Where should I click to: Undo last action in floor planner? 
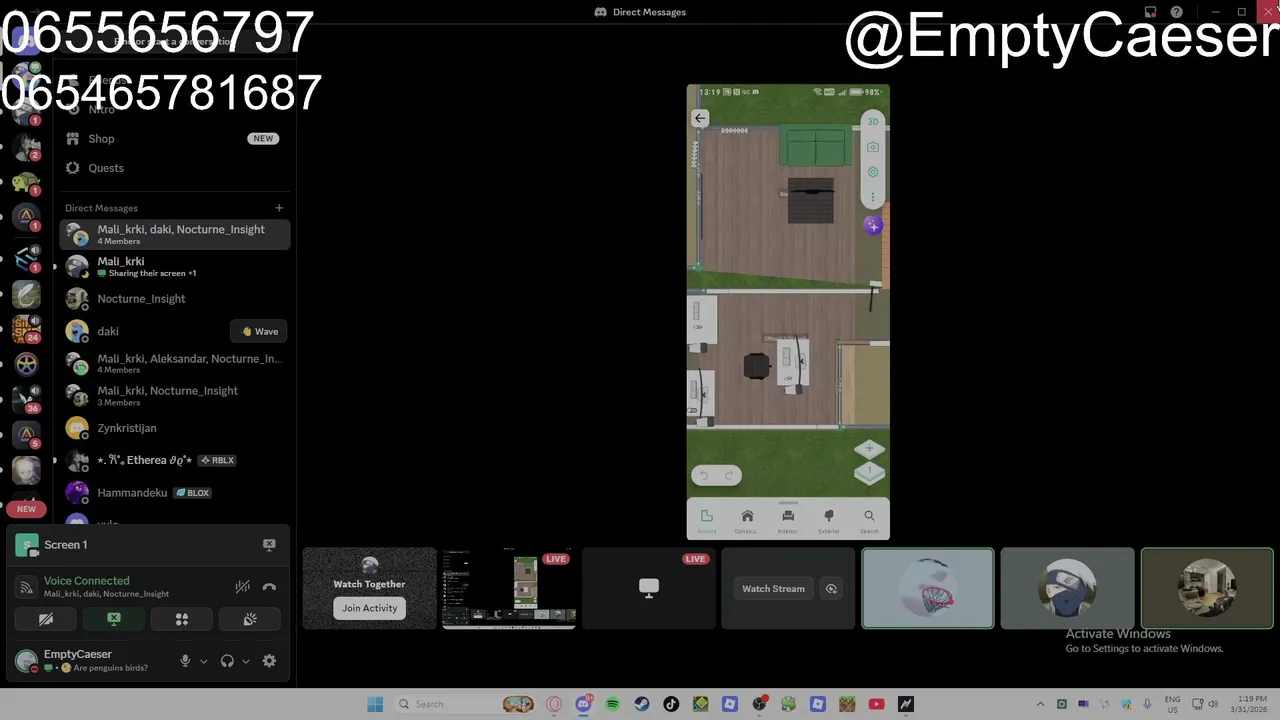pyautogui.click(x=704, y=476)
